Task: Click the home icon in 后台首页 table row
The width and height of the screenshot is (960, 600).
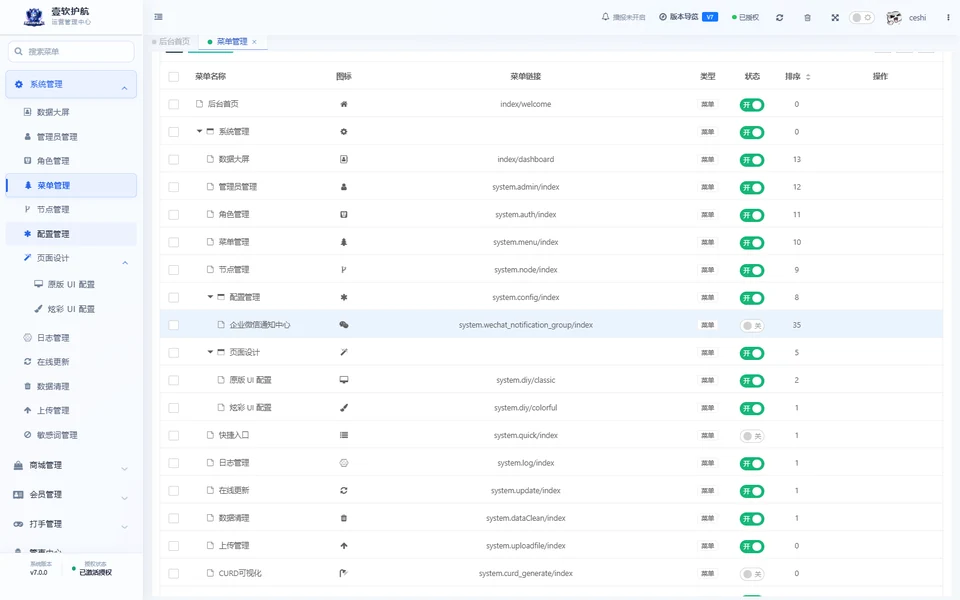Action: click(x=344, y=104)
